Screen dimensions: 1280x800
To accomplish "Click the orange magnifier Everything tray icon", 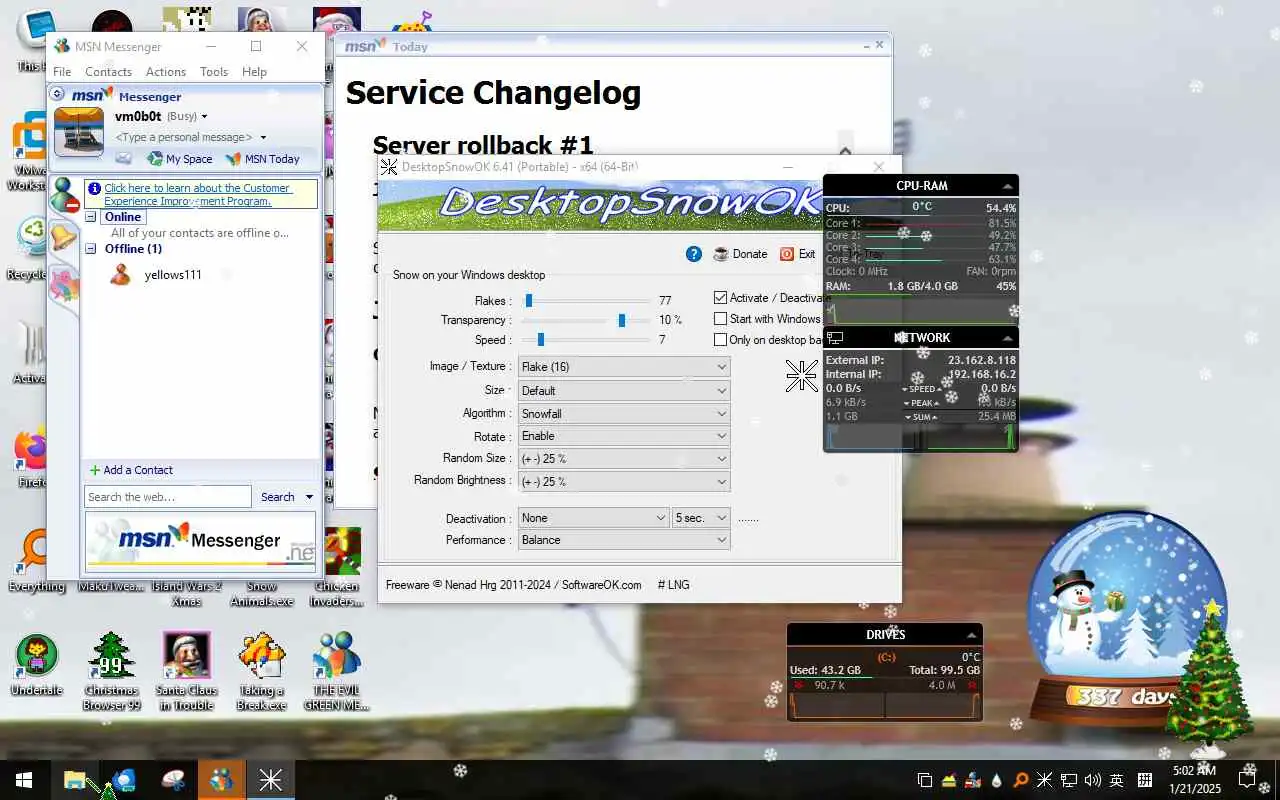I will point(1021,780).
